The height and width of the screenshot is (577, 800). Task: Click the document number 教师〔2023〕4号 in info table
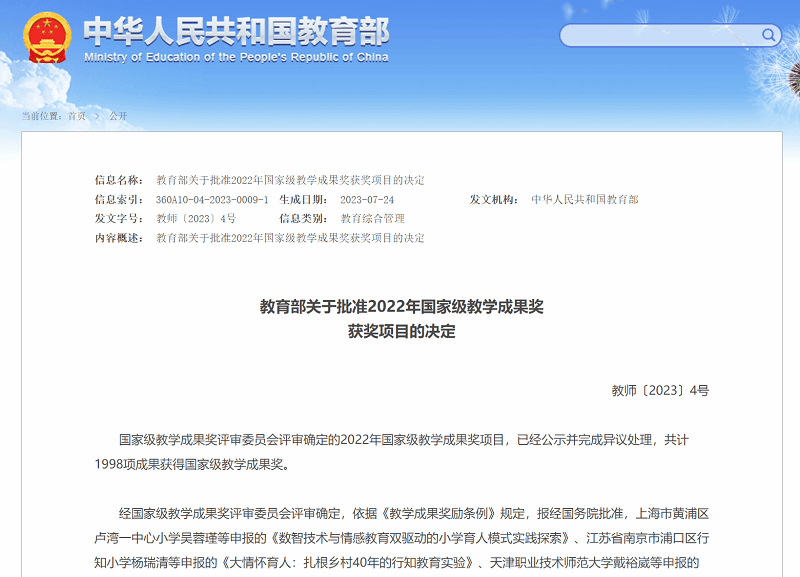click(x=196, y=218)
